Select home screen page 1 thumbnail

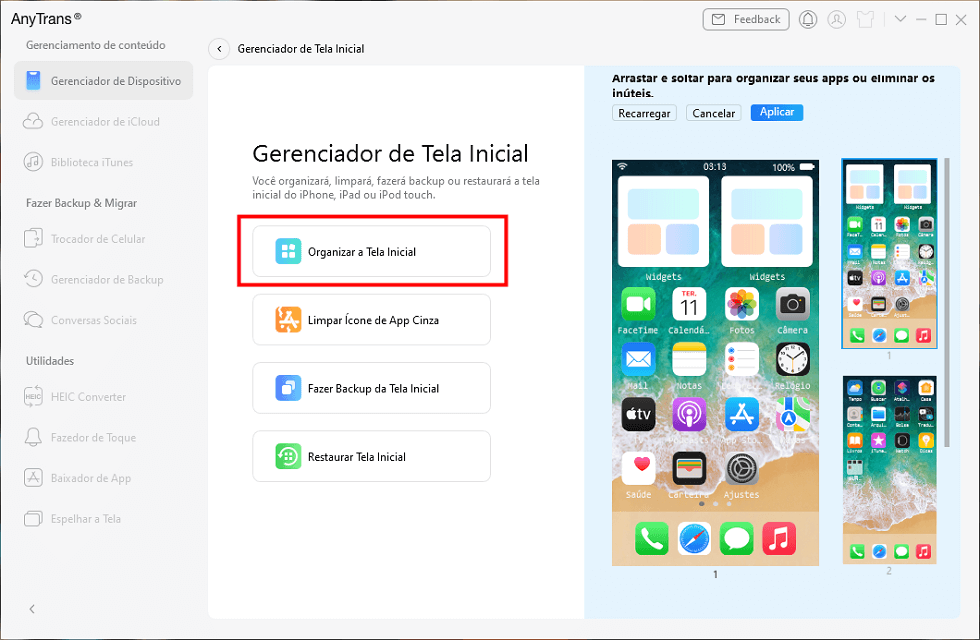[889, 253]
